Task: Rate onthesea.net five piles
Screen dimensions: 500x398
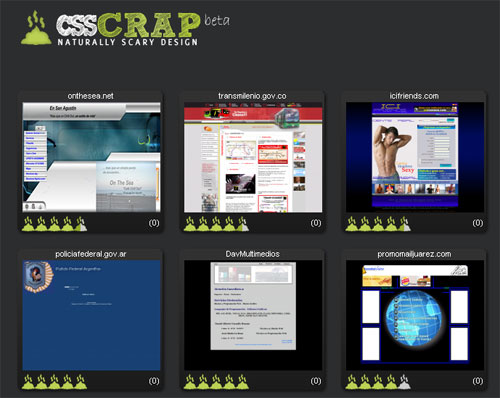Action: (81, 224)
